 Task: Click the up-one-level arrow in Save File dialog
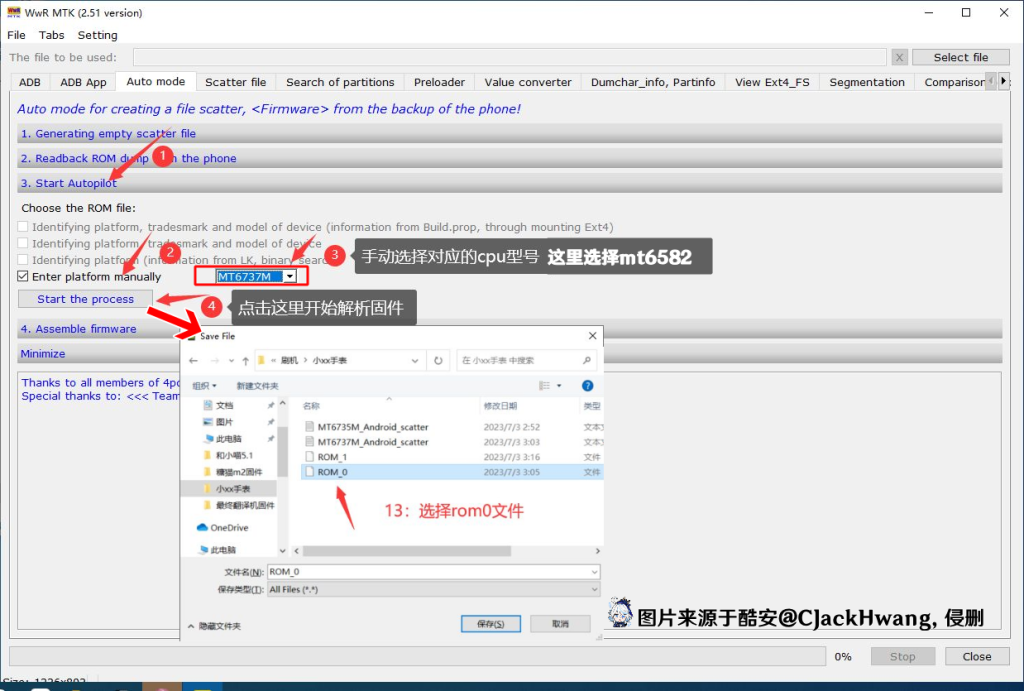click(x=246, y=360)
